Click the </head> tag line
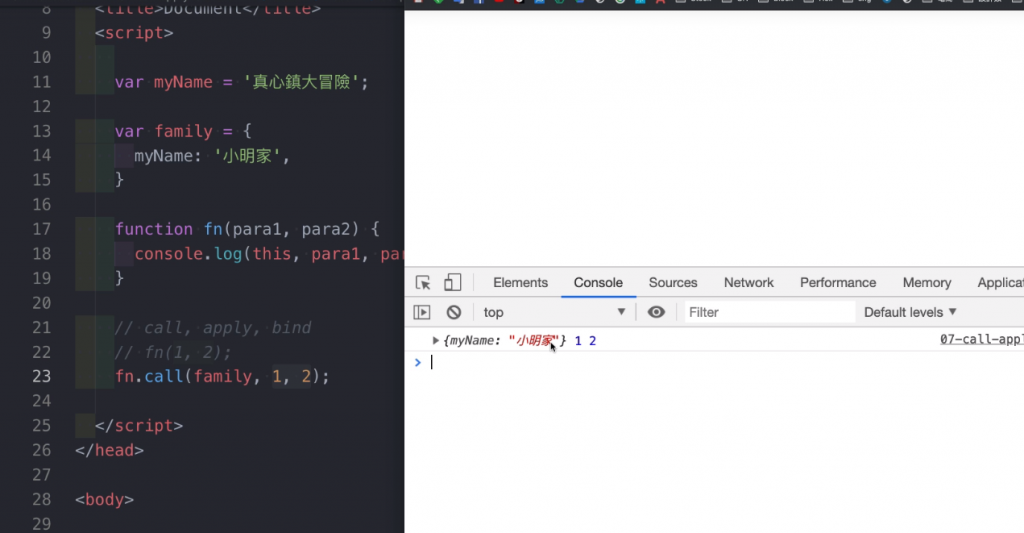1024x533 pixels. coord(109,450)
